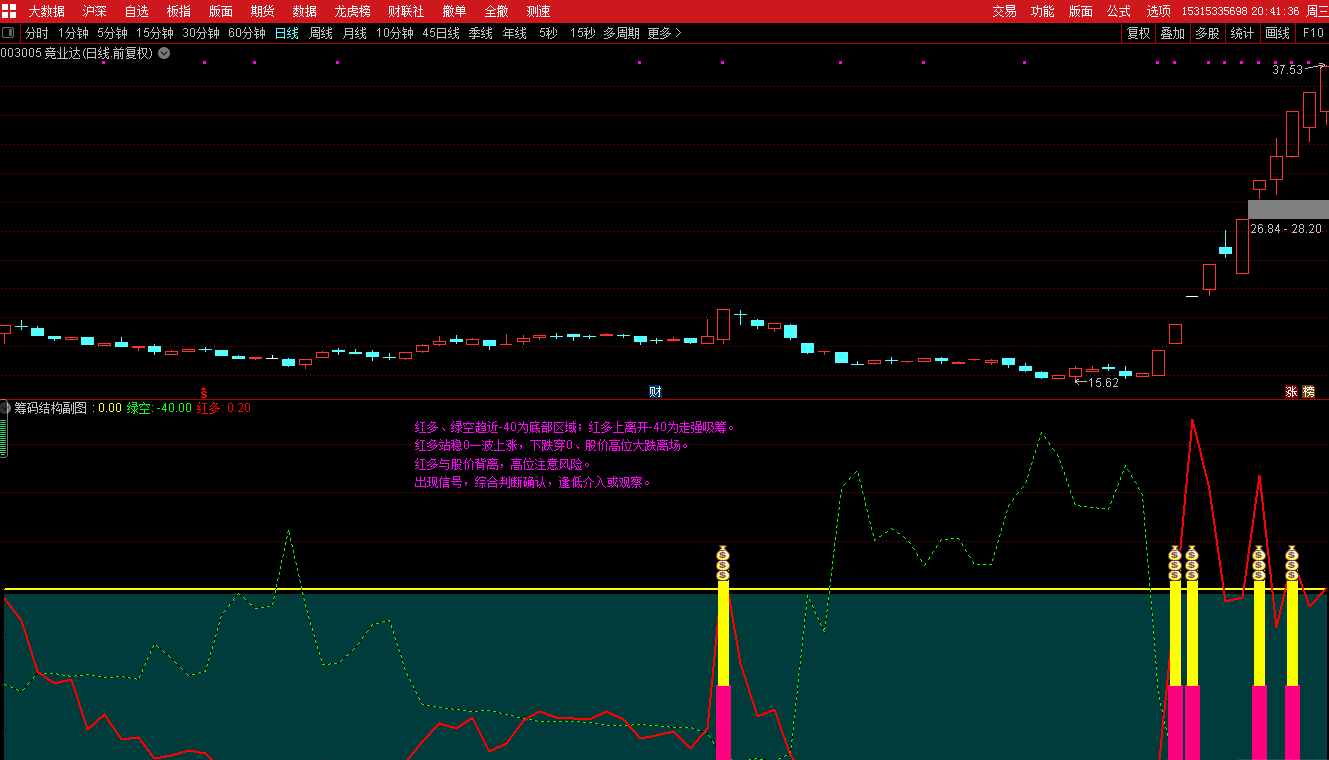Open the 期货 menu

[x=263, y=11]
